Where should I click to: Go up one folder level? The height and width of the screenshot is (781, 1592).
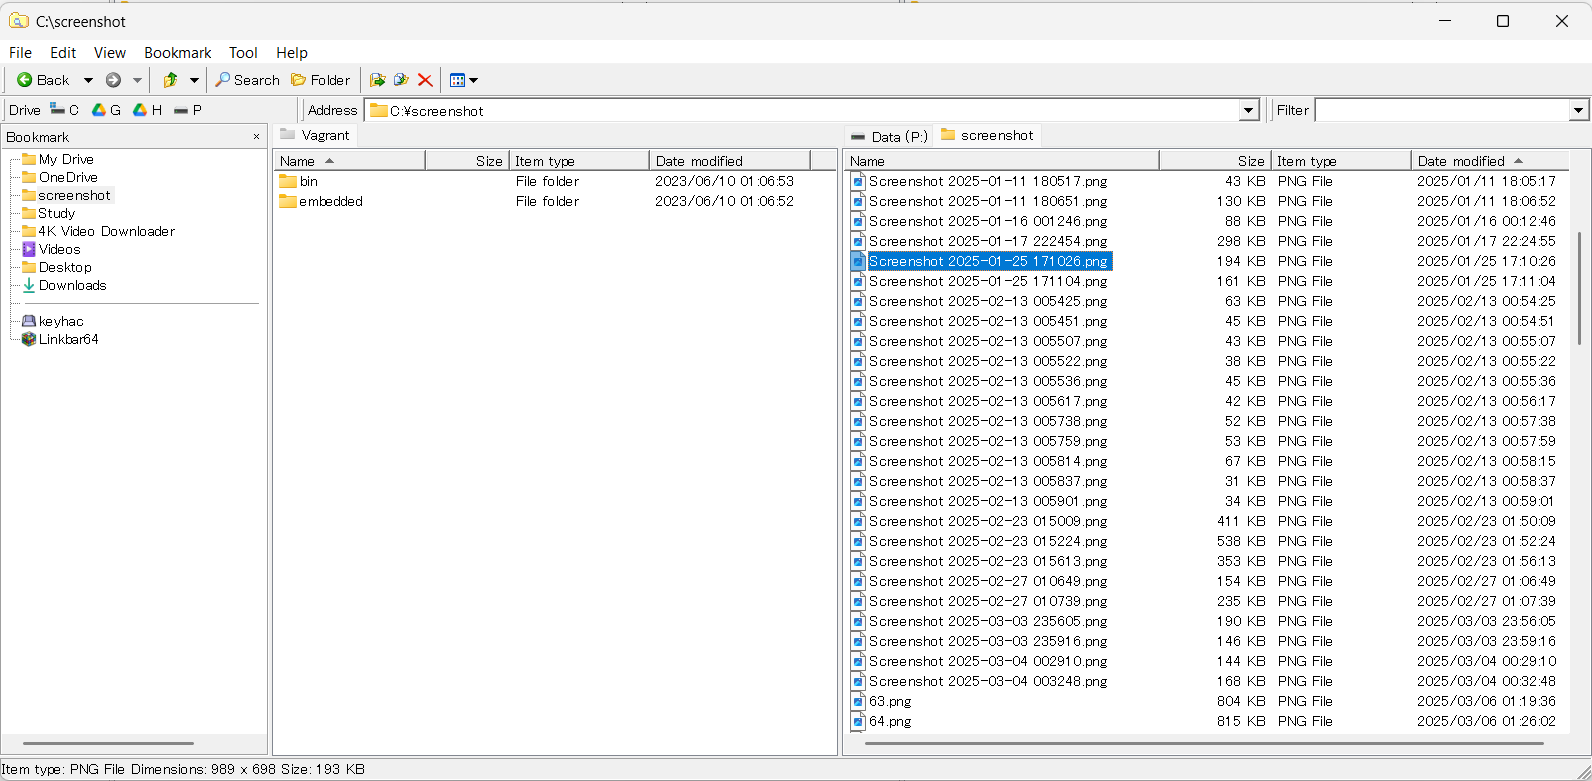[170, 80]
